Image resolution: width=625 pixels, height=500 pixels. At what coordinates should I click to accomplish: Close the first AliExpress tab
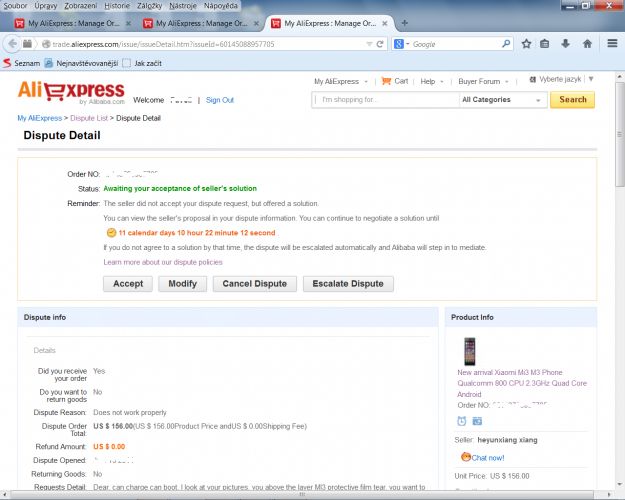pyautogui.click(x=128, y=24)
